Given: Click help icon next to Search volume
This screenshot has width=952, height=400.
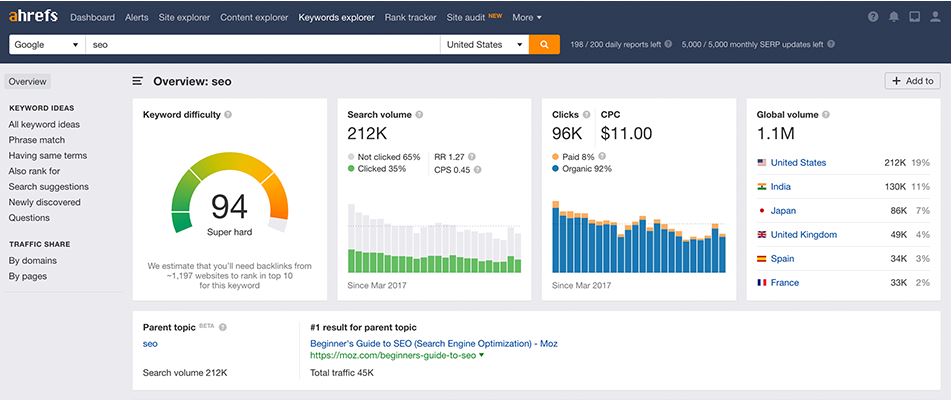Looking at the screenshot, I should pyautogui.click(x=419, y=114).
